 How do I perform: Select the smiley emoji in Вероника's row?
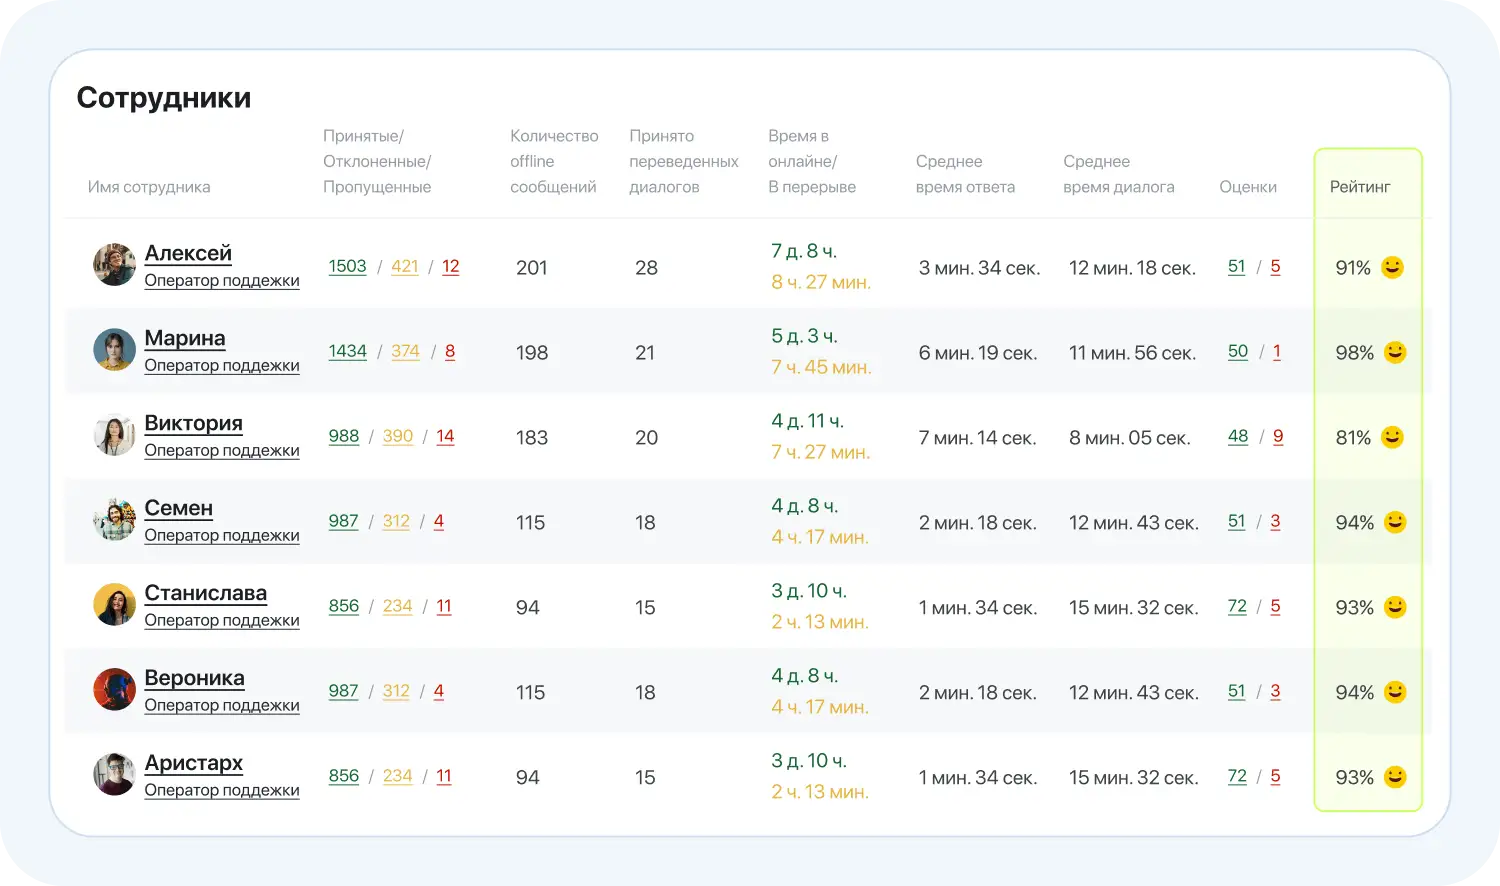(x=1394, y=692)
